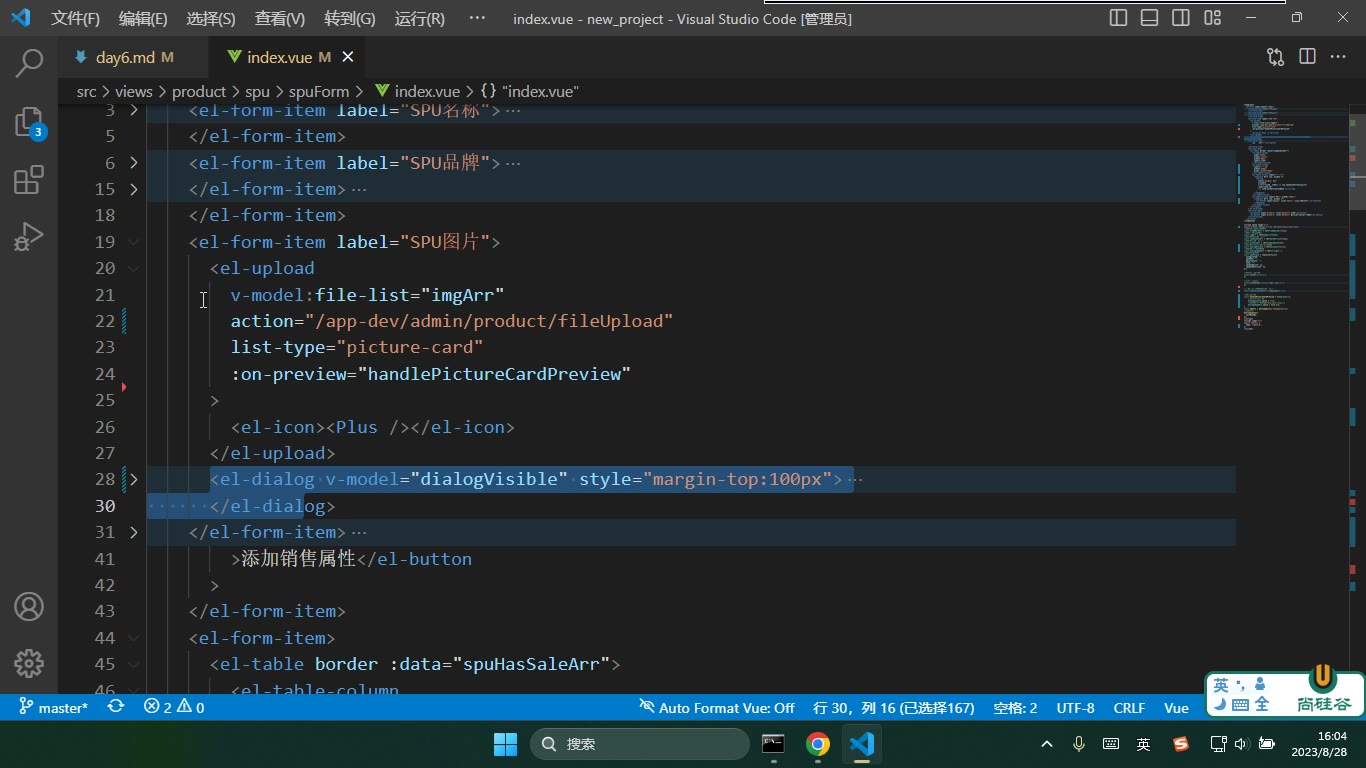Image resolution: width=1366 pixels, height=768 pixels.
Task: Open the Windows Start menu
Action: pos(505,744)
